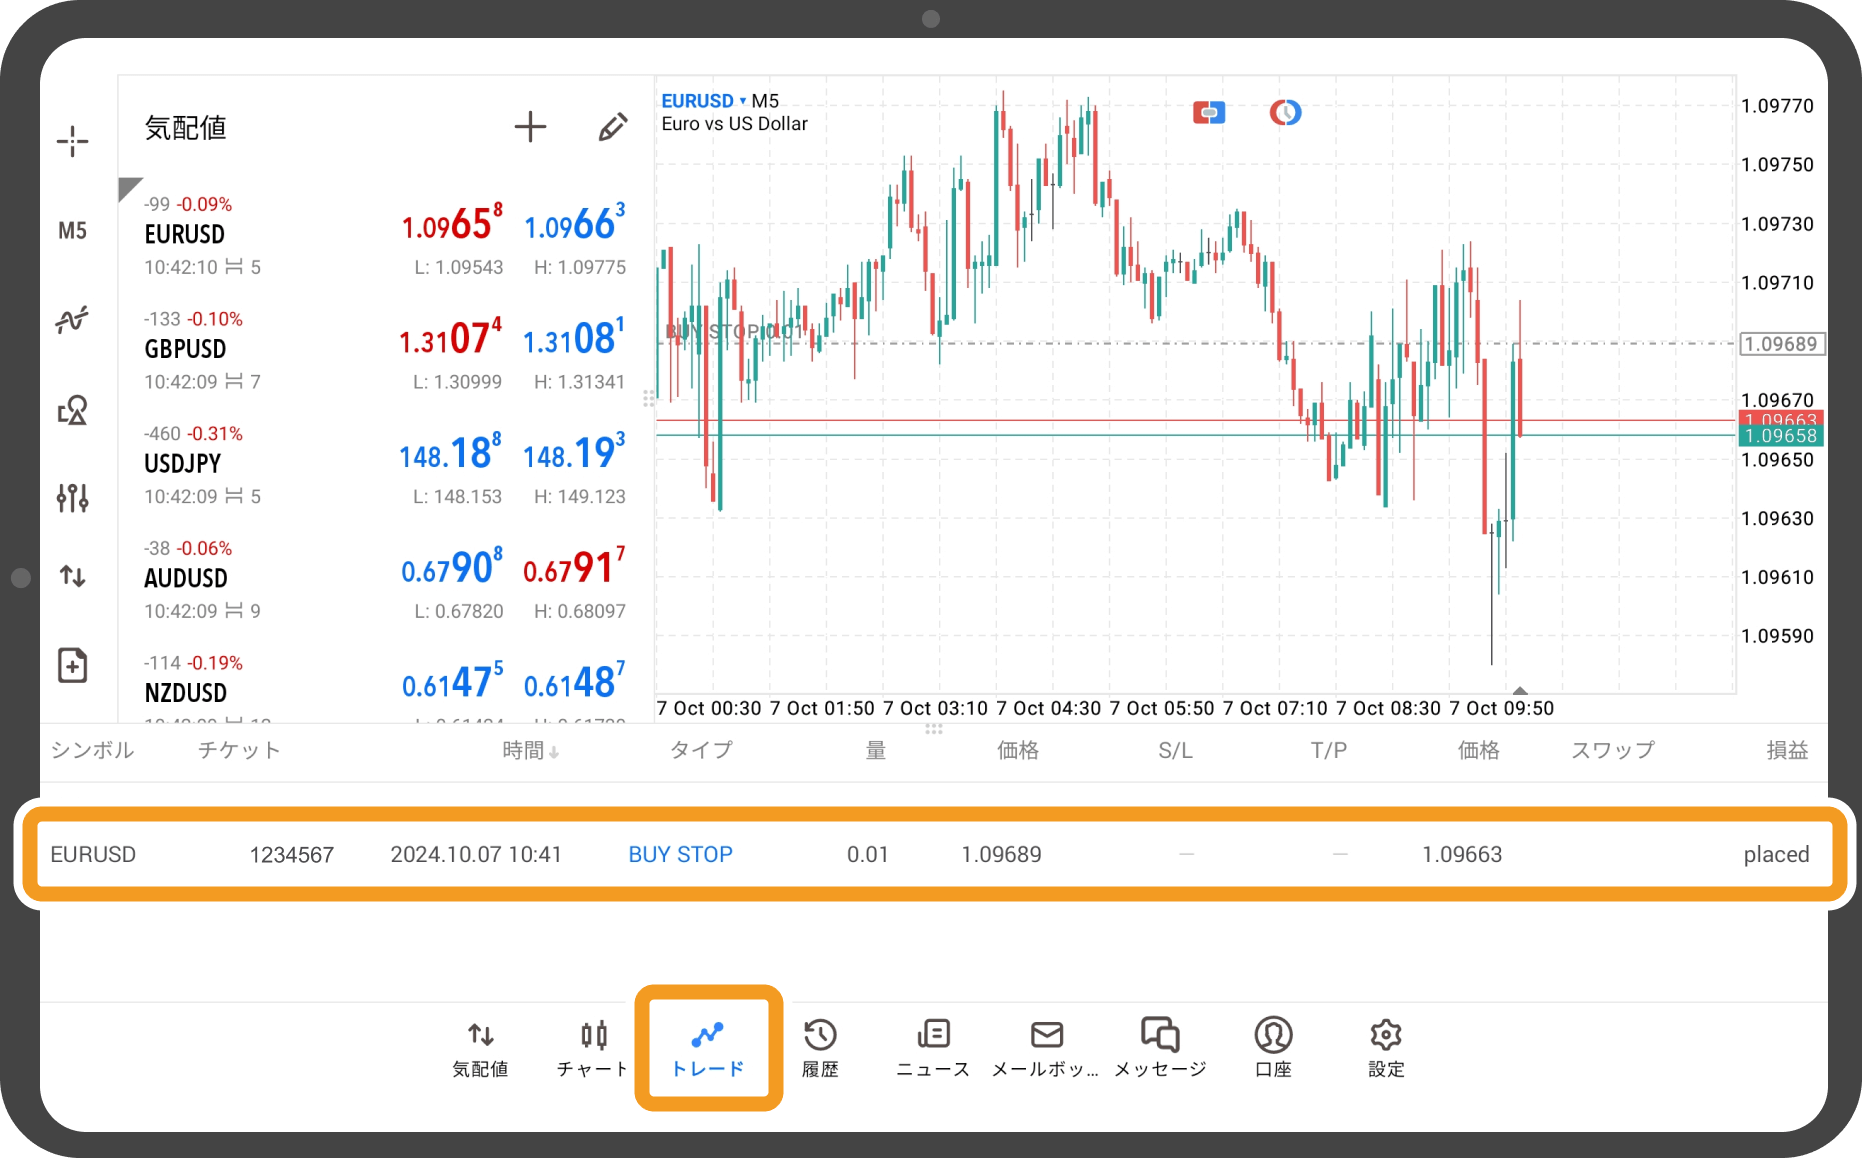Change the M5 timeframe in sidebar
The image size is (1862, 1158).
point(72,231)
